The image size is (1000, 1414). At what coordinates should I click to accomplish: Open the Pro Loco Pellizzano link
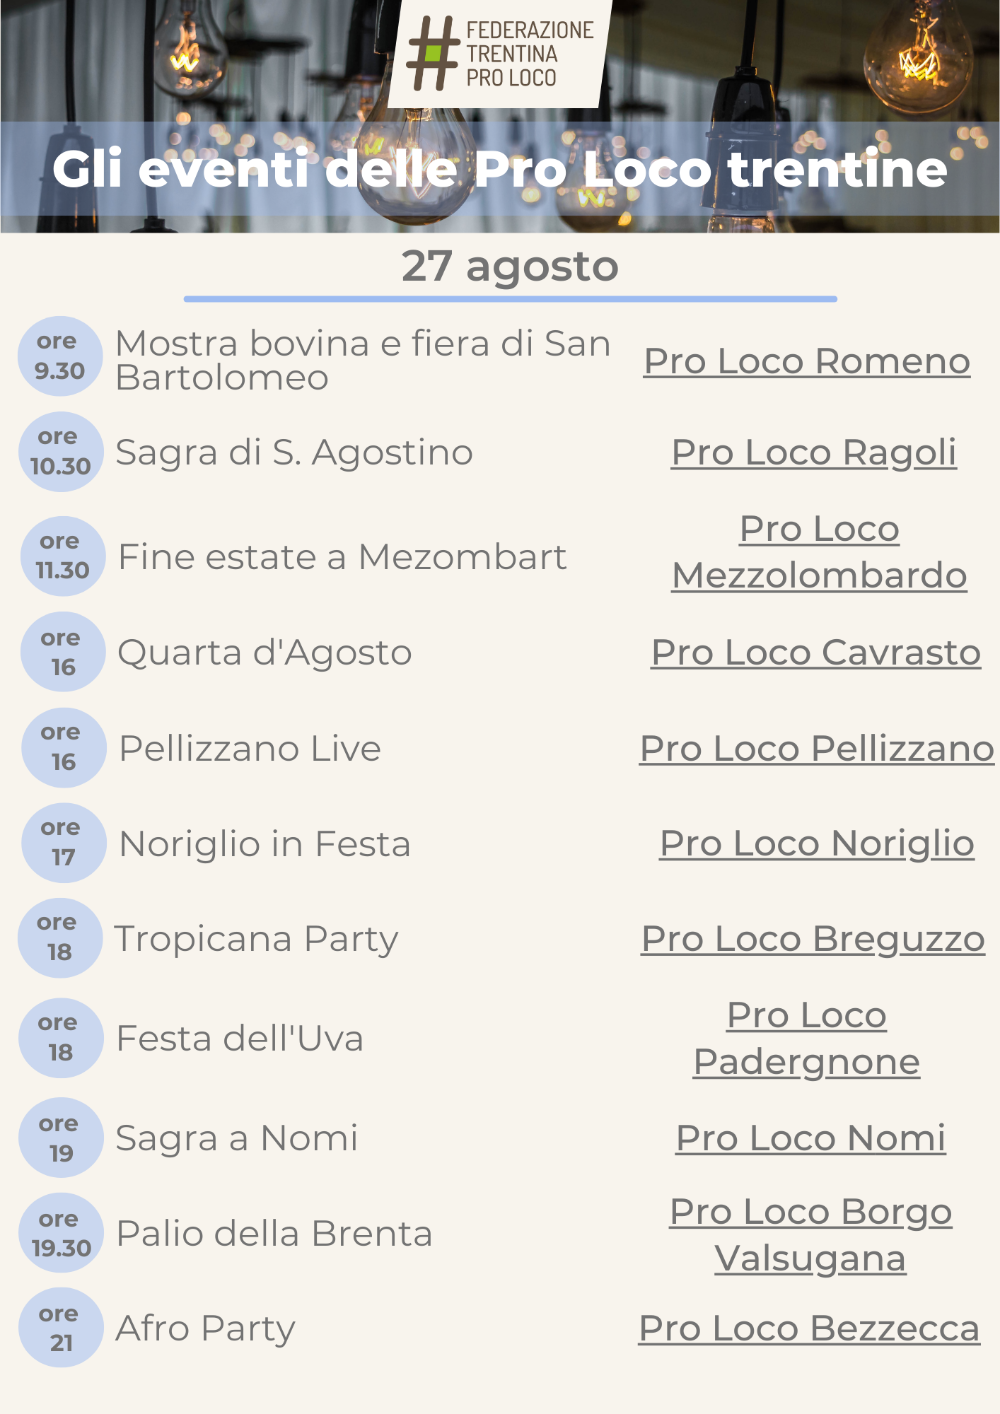tap(817, 748)
